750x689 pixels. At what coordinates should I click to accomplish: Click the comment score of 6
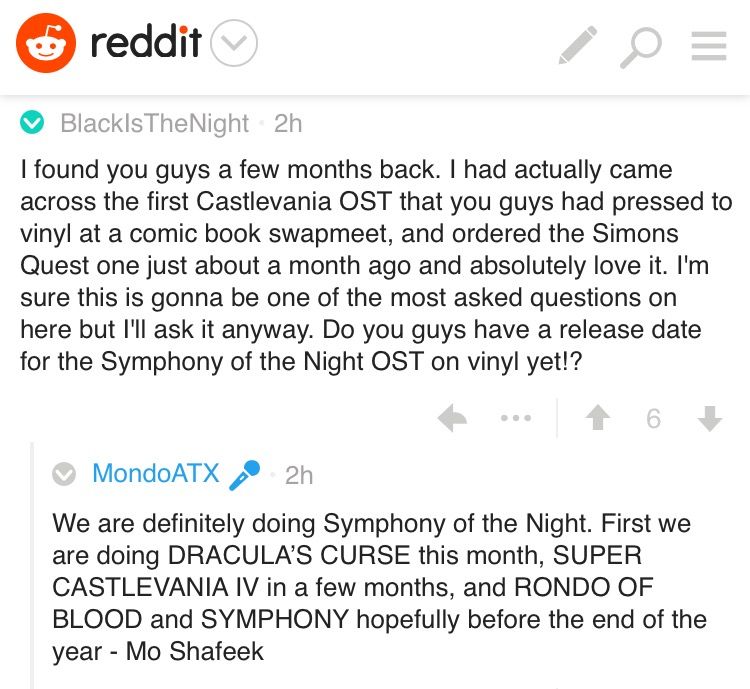pos(653,420)
